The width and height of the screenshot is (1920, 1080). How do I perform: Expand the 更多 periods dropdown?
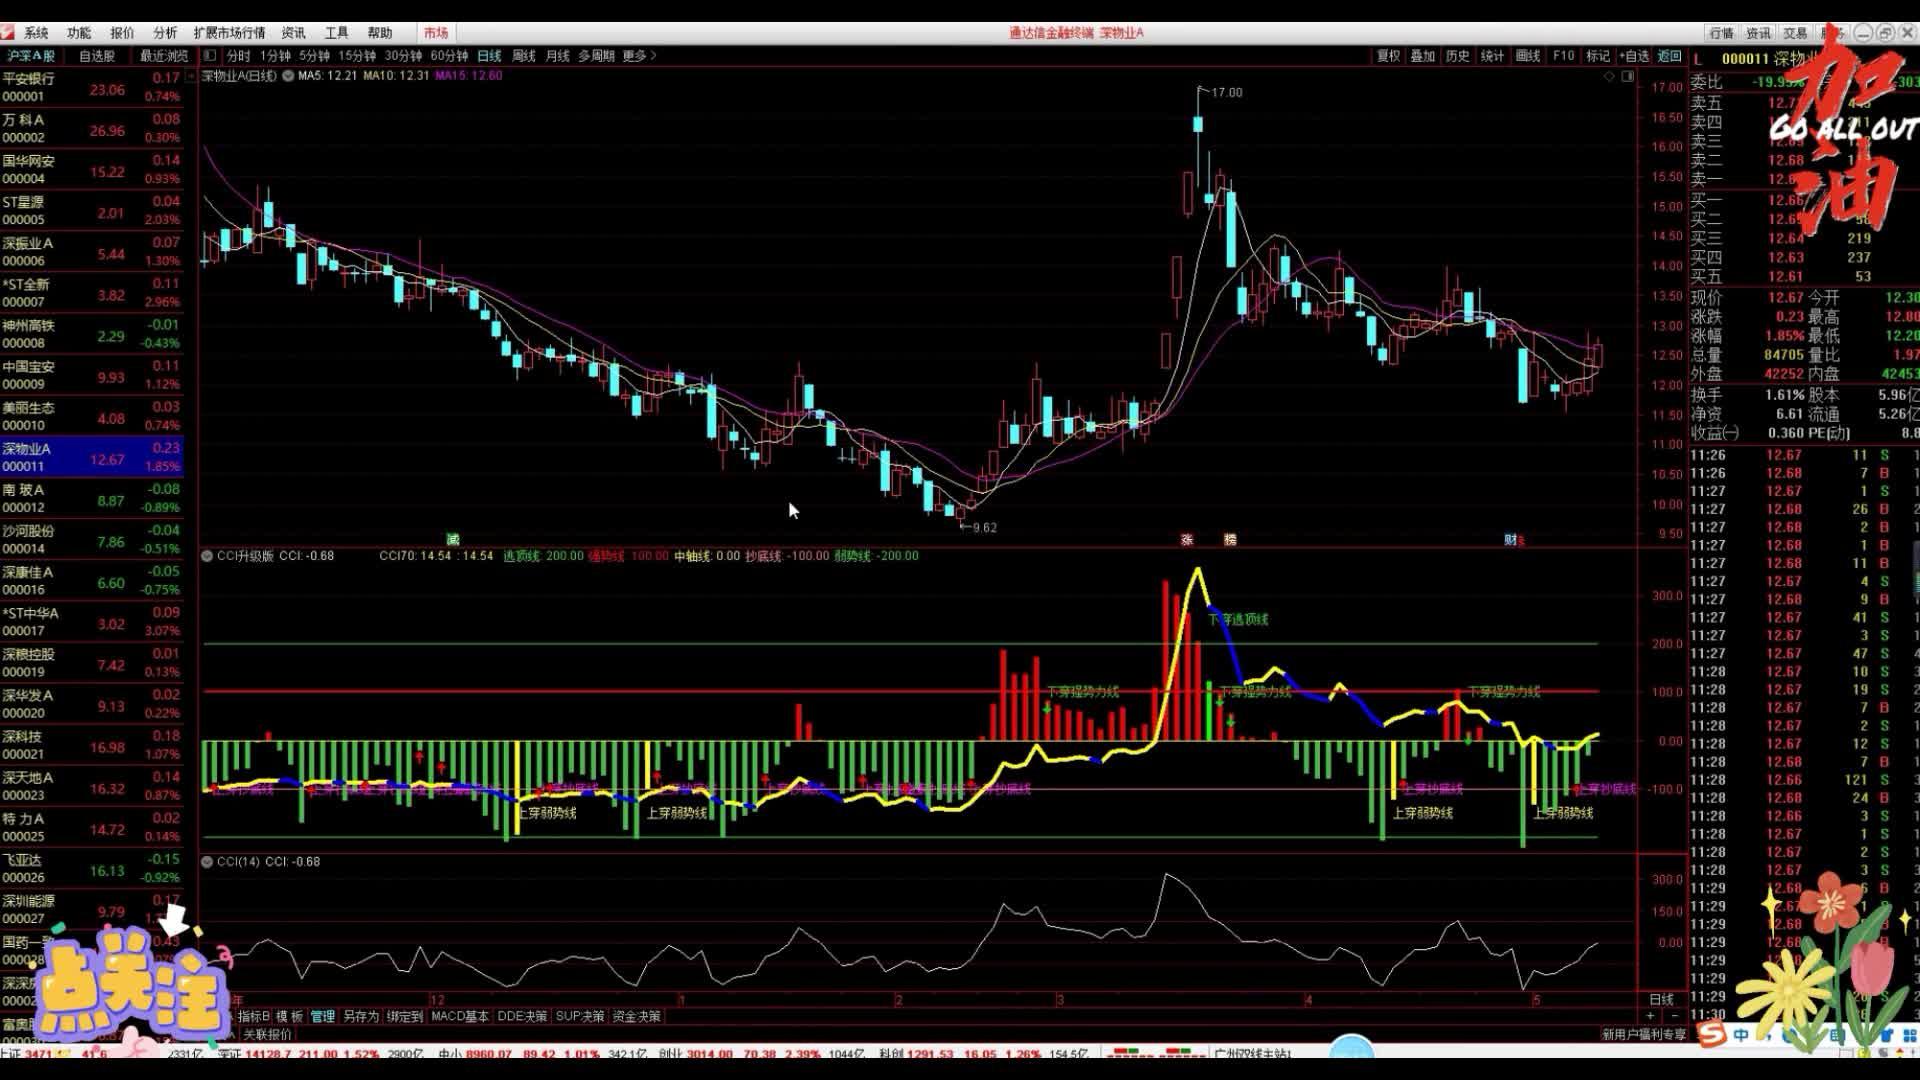pyautogui.click(x=639, y=56)
